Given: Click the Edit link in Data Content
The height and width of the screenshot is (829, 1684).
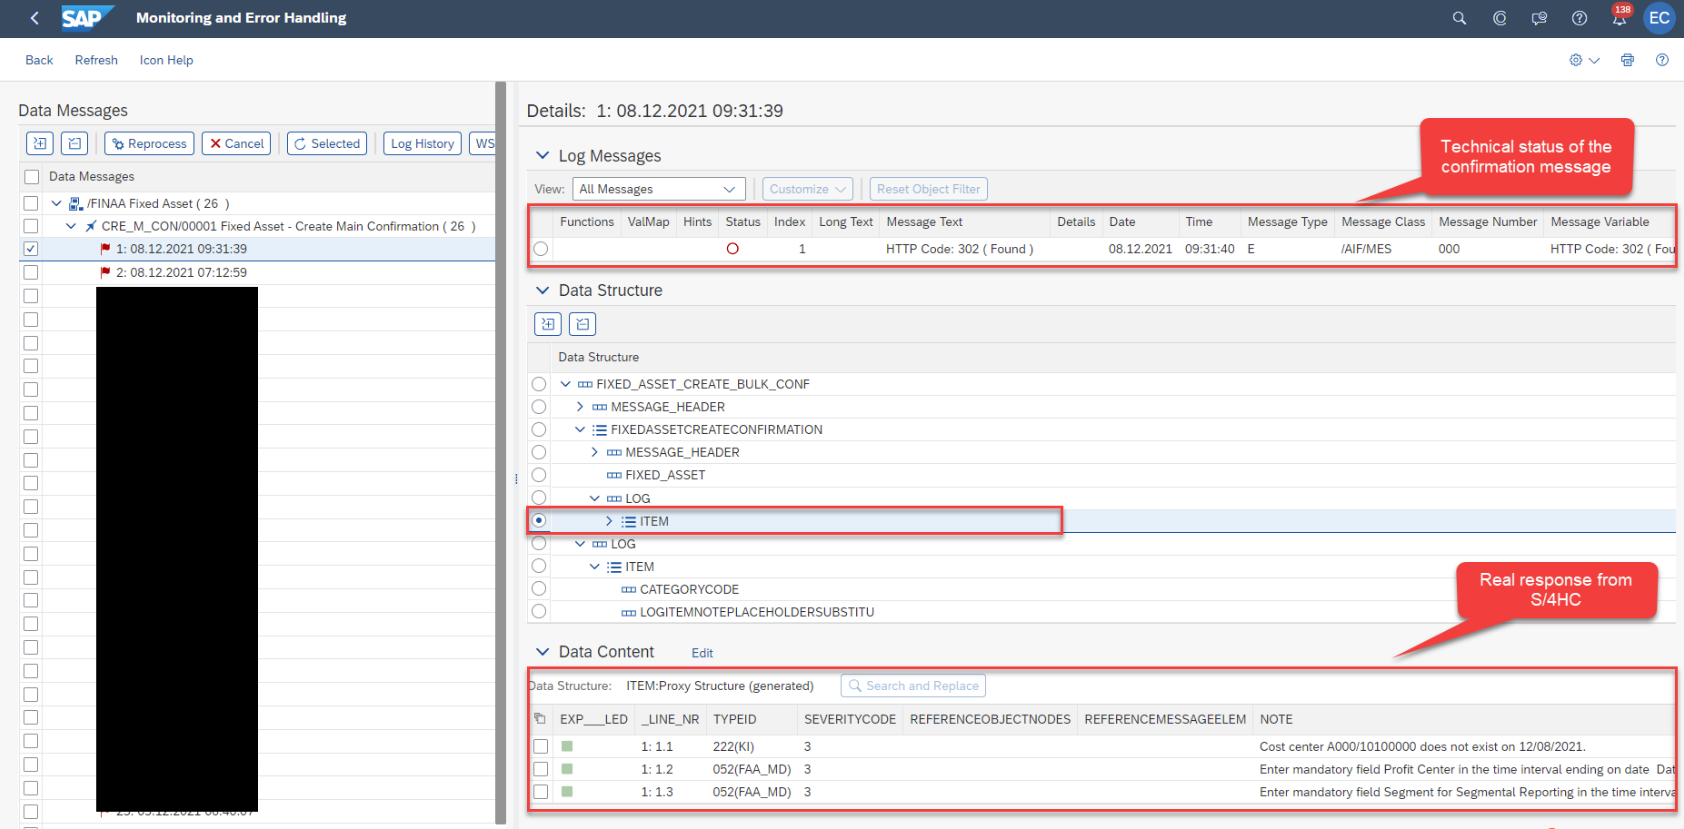Looking at the screenshot, I should click(x=702, y=653).
